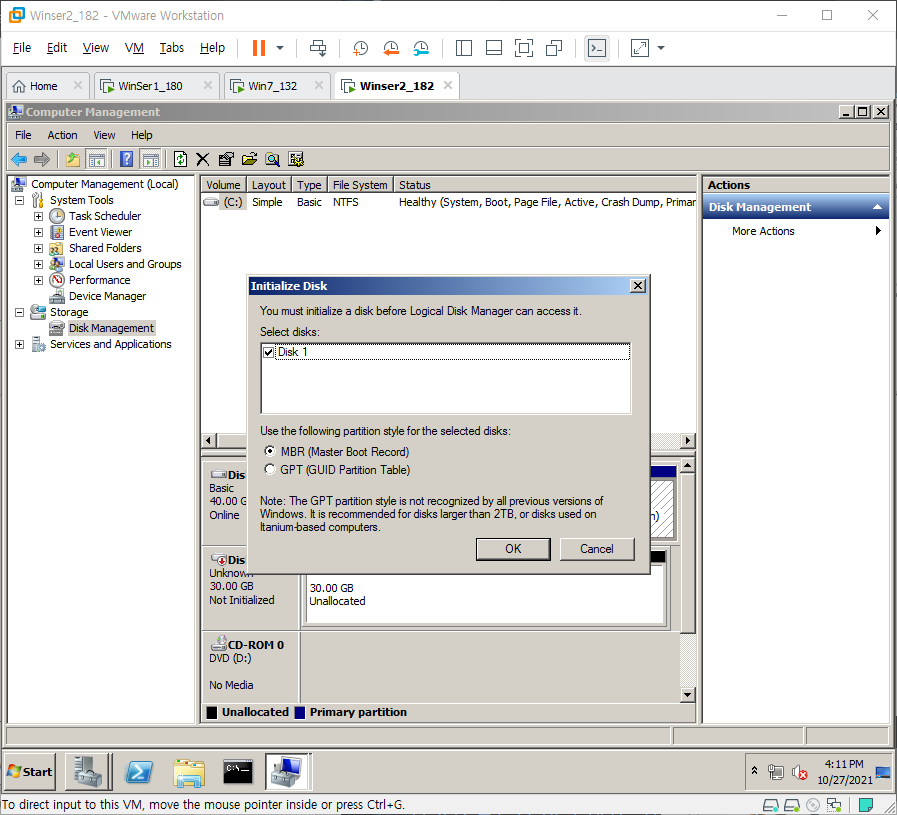This screenshot has height=815, width=897.
Task: Collapse the Storage tree node
Action: click(19, 312)
